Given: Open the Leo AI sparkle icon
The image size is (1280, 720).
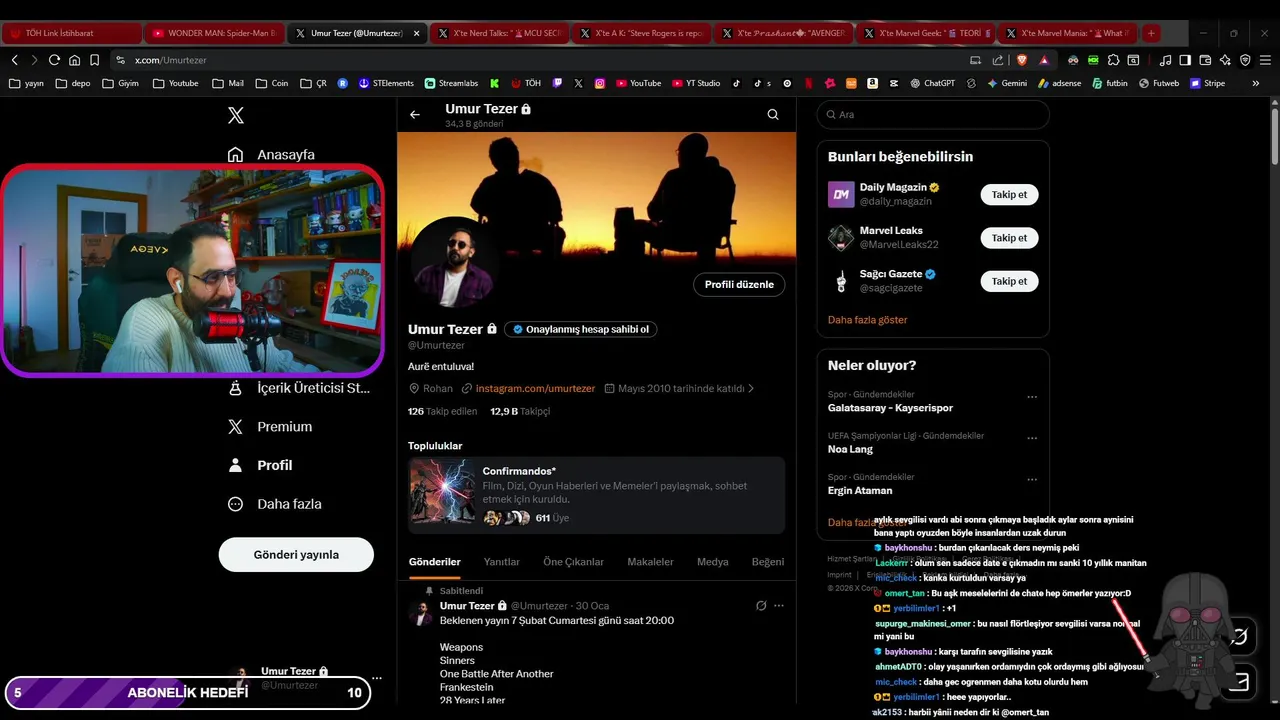Looking at the screenshot, I should (1225, 60).
